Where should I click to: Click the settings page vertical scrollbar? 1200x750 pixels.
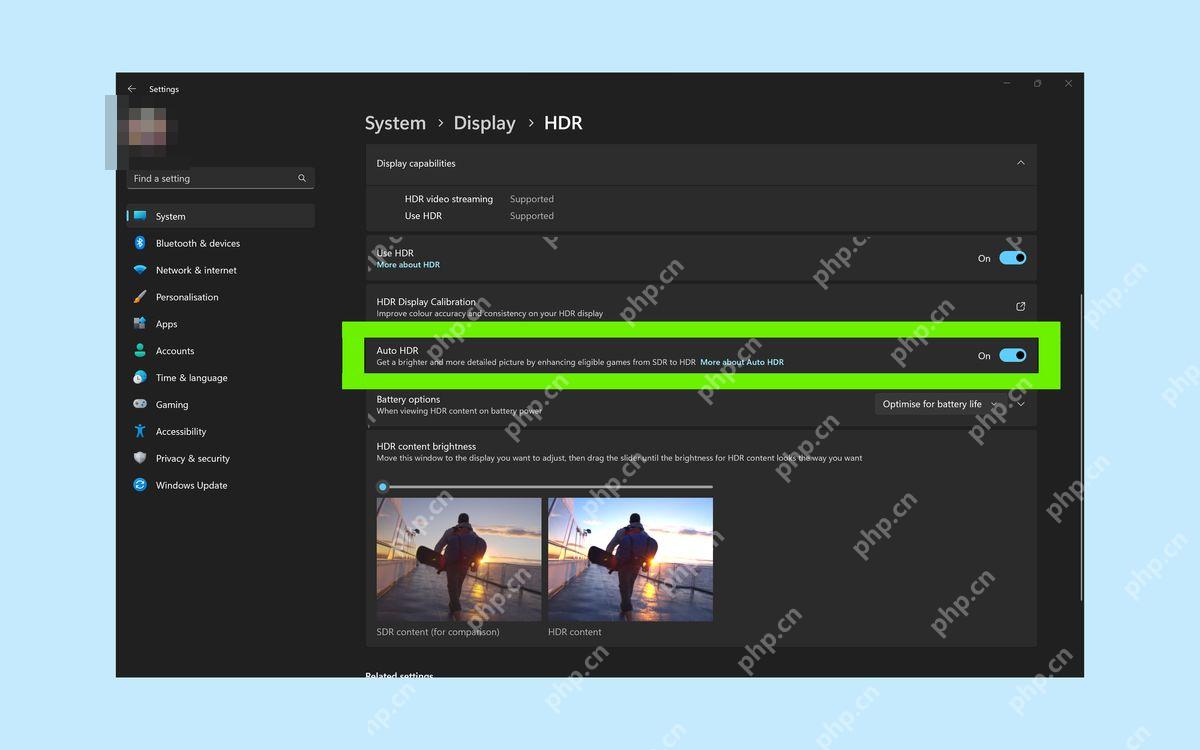(1080, 447)
